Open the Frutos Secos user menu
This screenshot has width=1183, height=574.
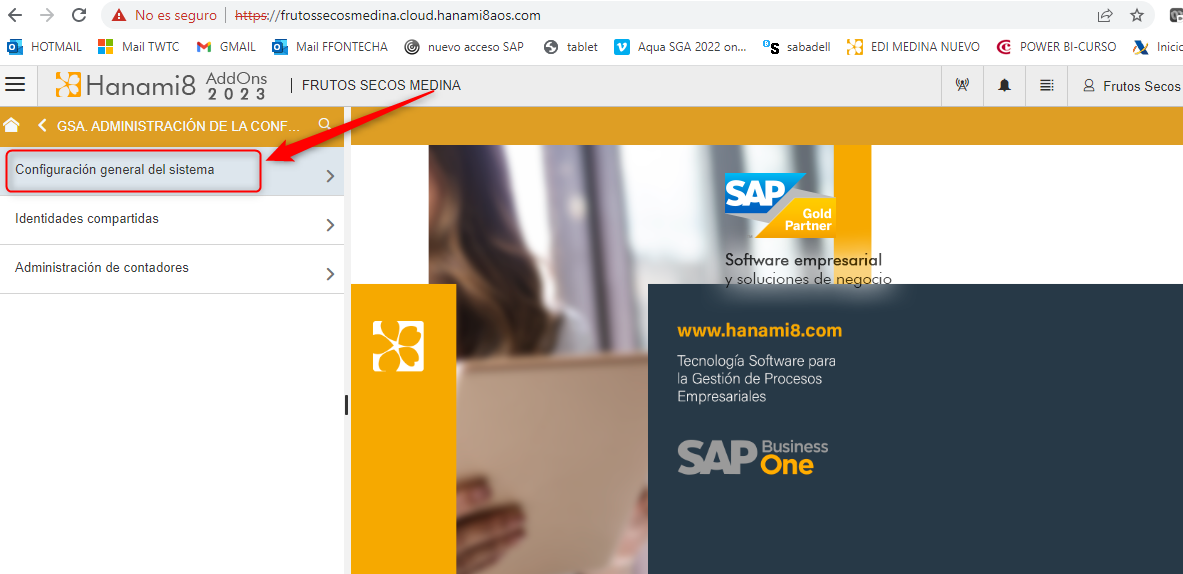point(1132,86)
